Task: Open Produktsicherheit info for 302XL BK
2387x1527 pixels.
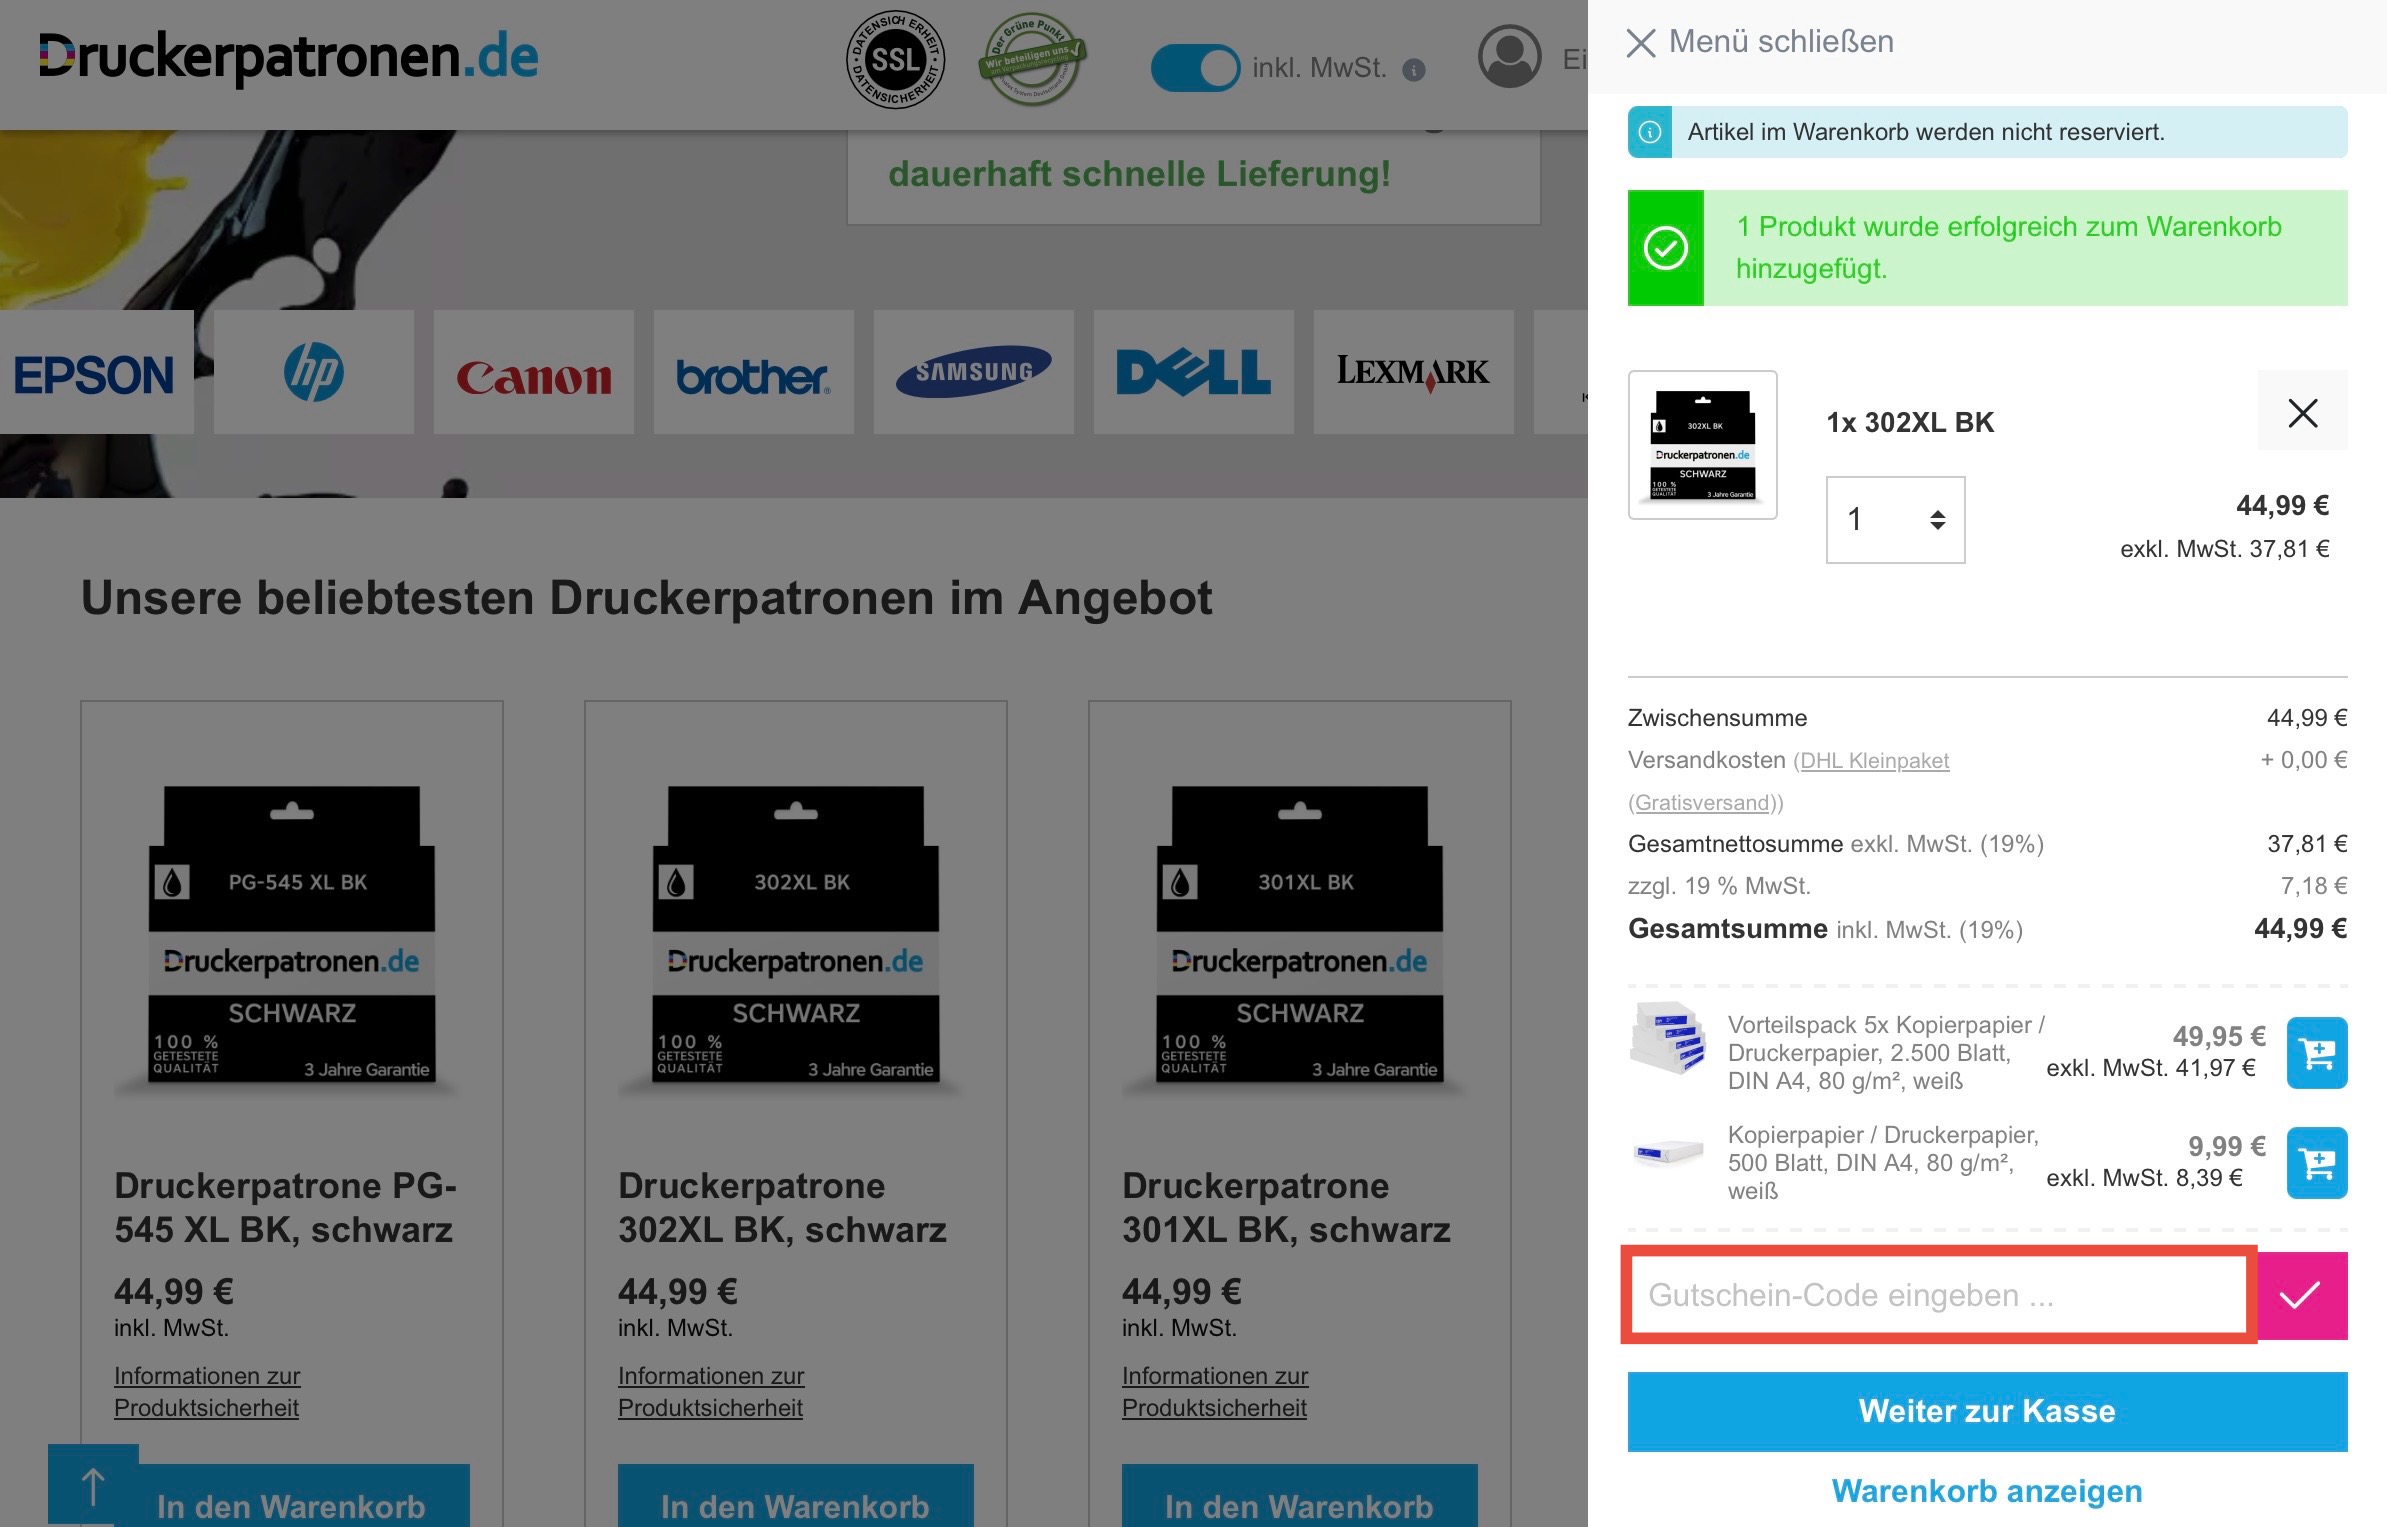Action: pos(711,1391)
